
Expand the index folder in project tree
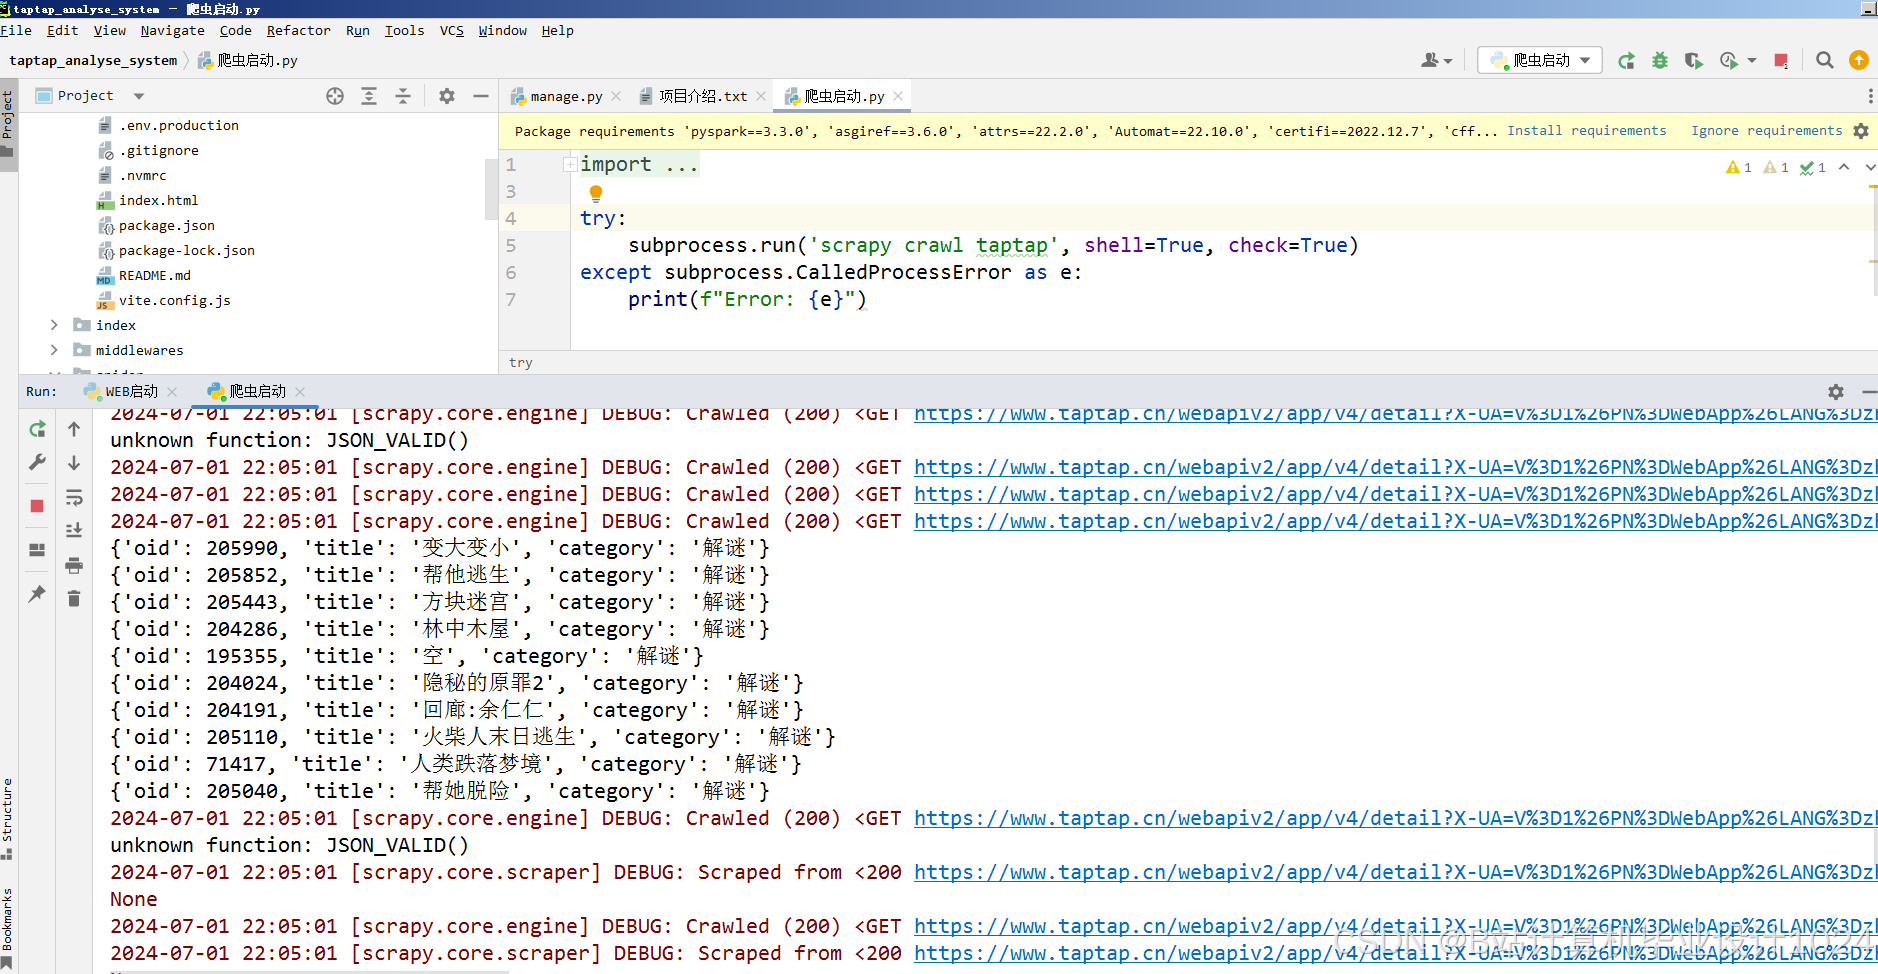(x=54, y=325)
